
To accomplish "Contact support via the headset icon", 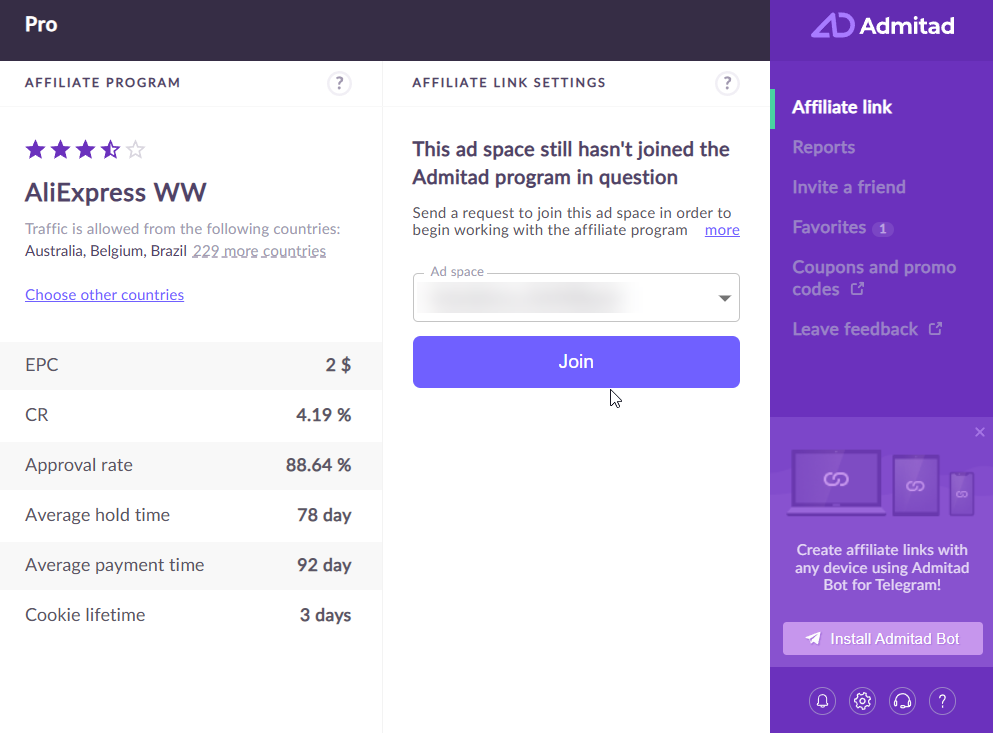I will (902, 701).
